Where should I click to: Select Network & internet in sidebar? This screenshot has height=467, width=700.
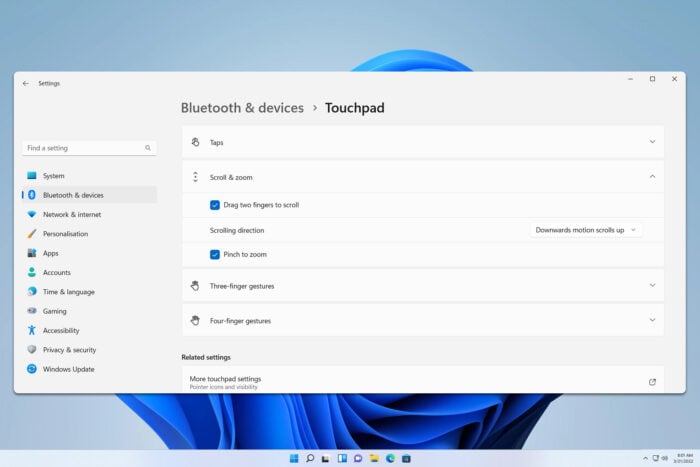click(x=71, y=214)
